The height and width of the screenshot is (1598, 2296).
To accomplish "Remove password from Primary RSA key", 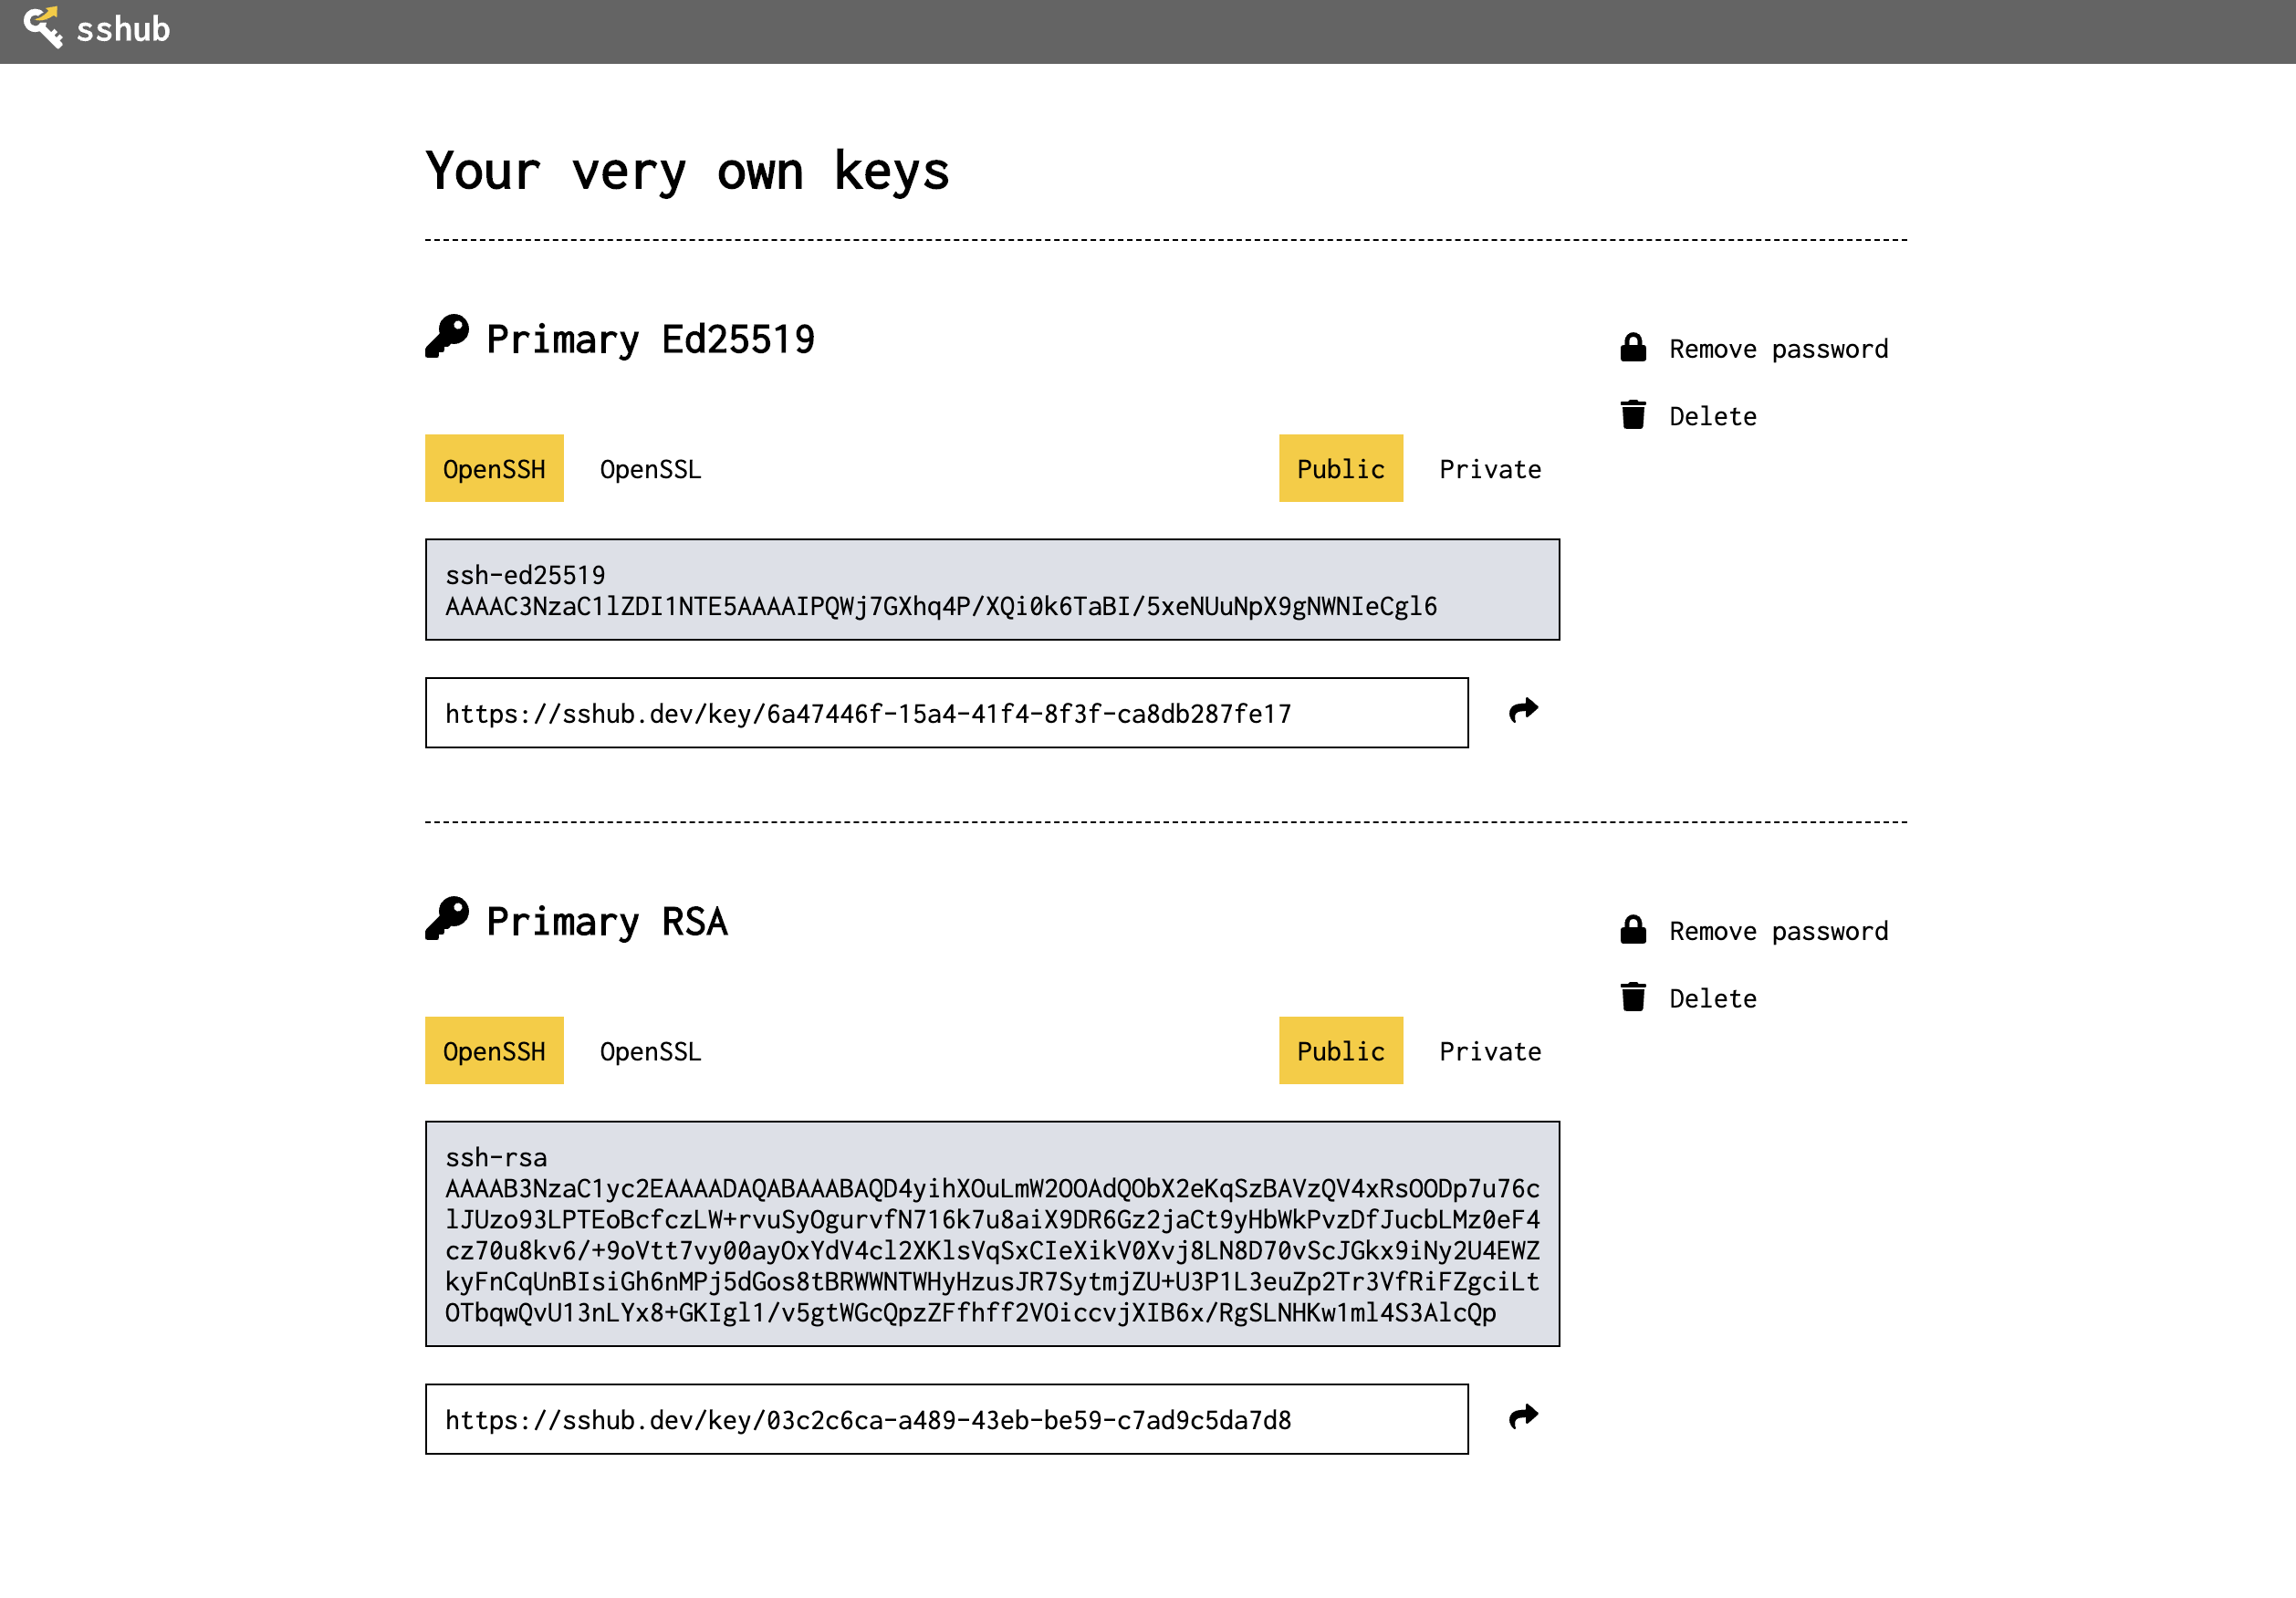I will pos(1777,931).
